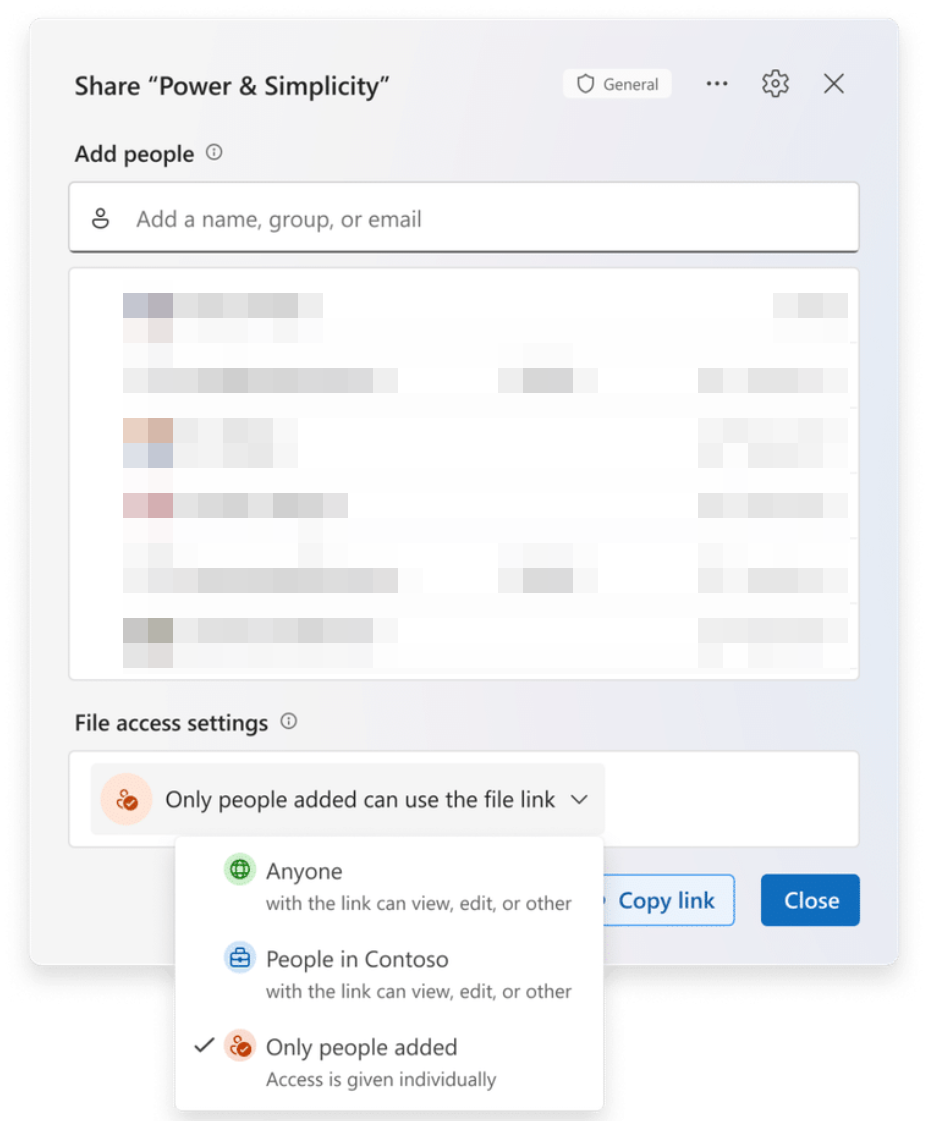Click the Copy link button
932x1121 pixels.
(x=666, y=900)
